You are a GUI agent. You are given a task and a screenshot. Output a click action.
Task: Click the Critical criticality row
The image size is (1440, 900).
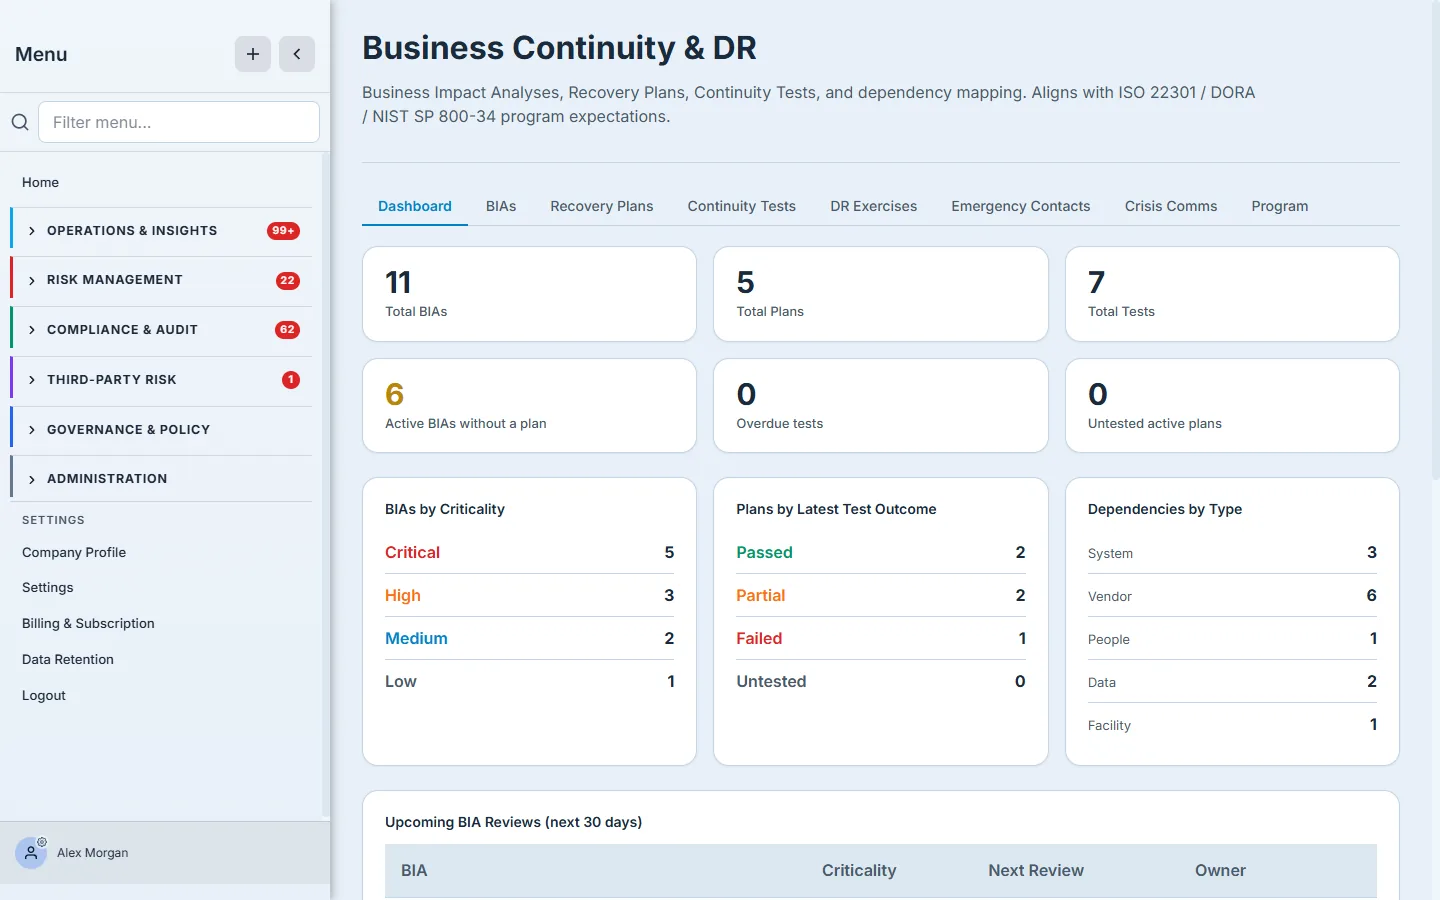(530, 553)
